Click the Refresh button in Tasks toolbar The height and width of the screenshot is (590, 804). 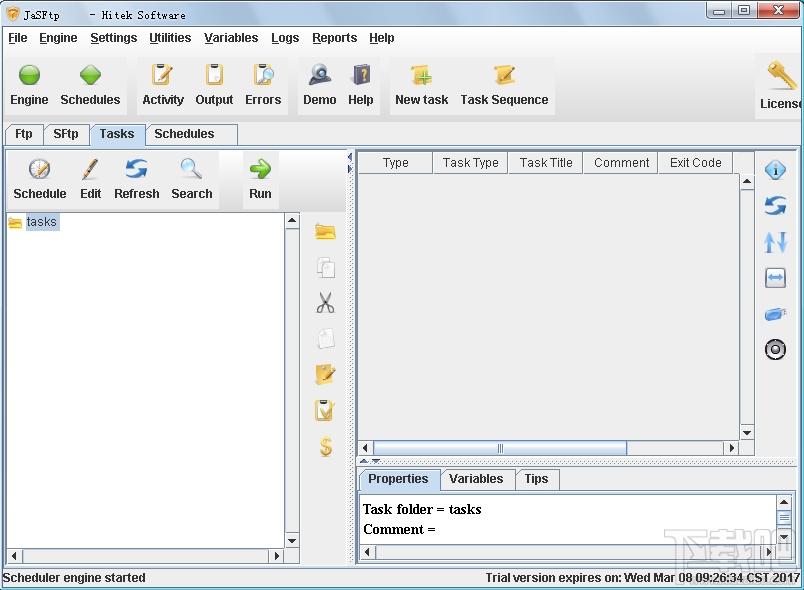pos(136,179)
